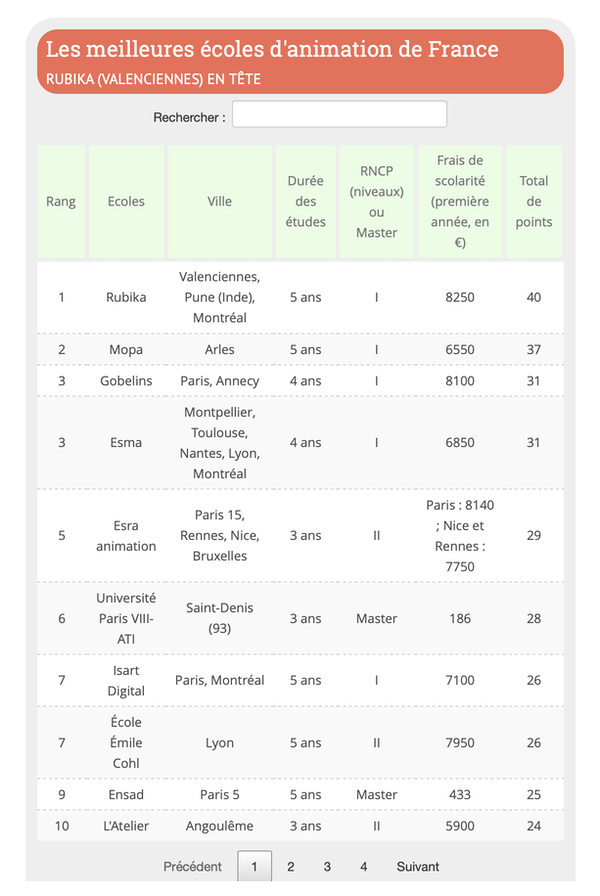Image resolution: width=600 pixels, height=896 pixels.
Task: Sort by Ville column header
Action: pyautogui.click(x=219, y=201)
